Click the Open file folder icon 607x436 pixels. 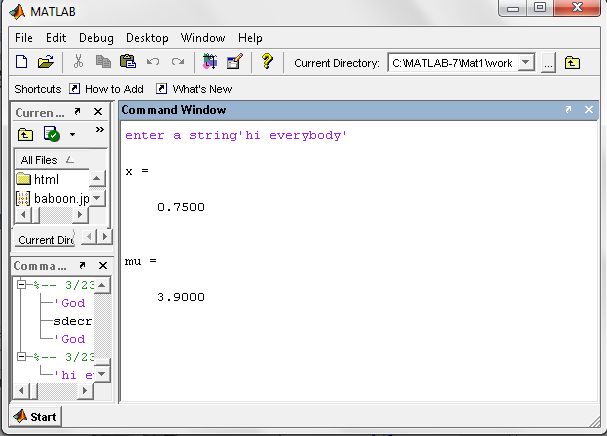(x=45, y=62)
